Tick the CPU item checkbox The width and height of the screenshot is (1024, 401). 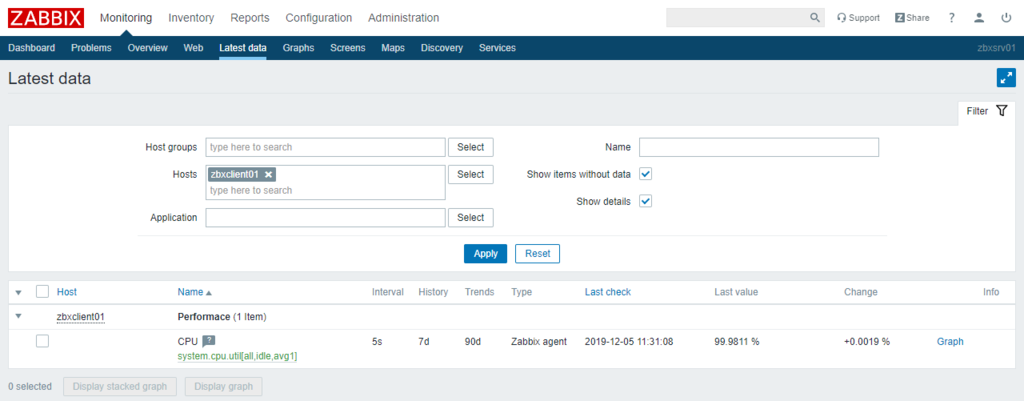point(42,341)
